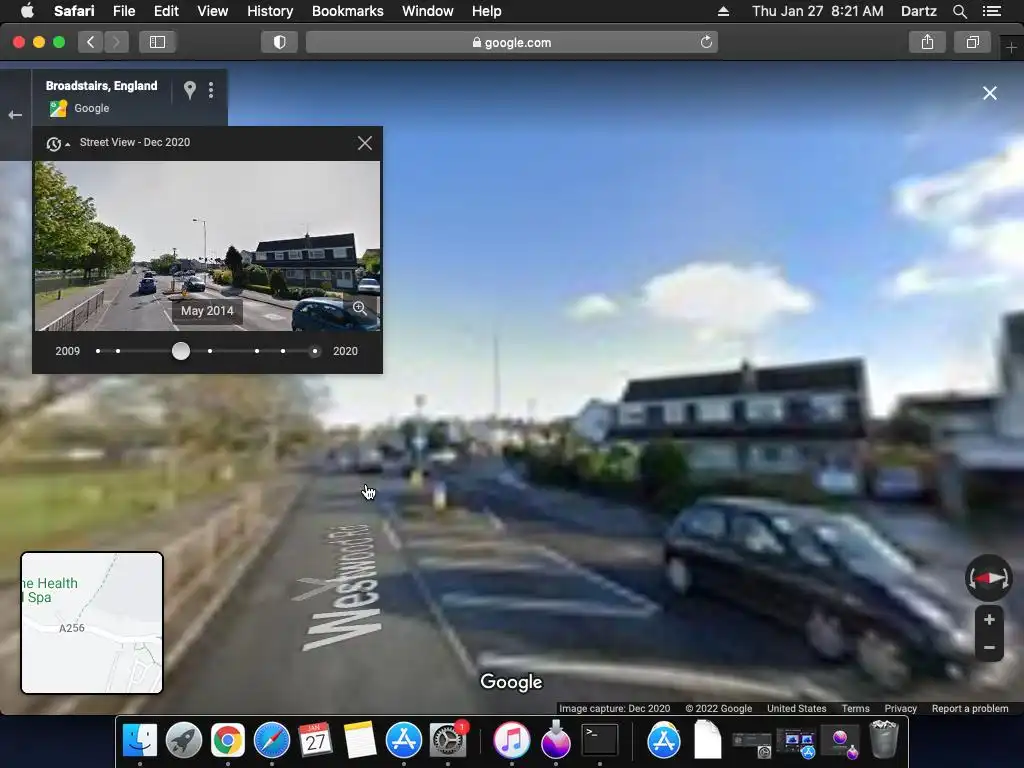This screenshot has height=768, width=1024.
Task: Open Launchpad from the Dock
Action: [x=184, y=741]
